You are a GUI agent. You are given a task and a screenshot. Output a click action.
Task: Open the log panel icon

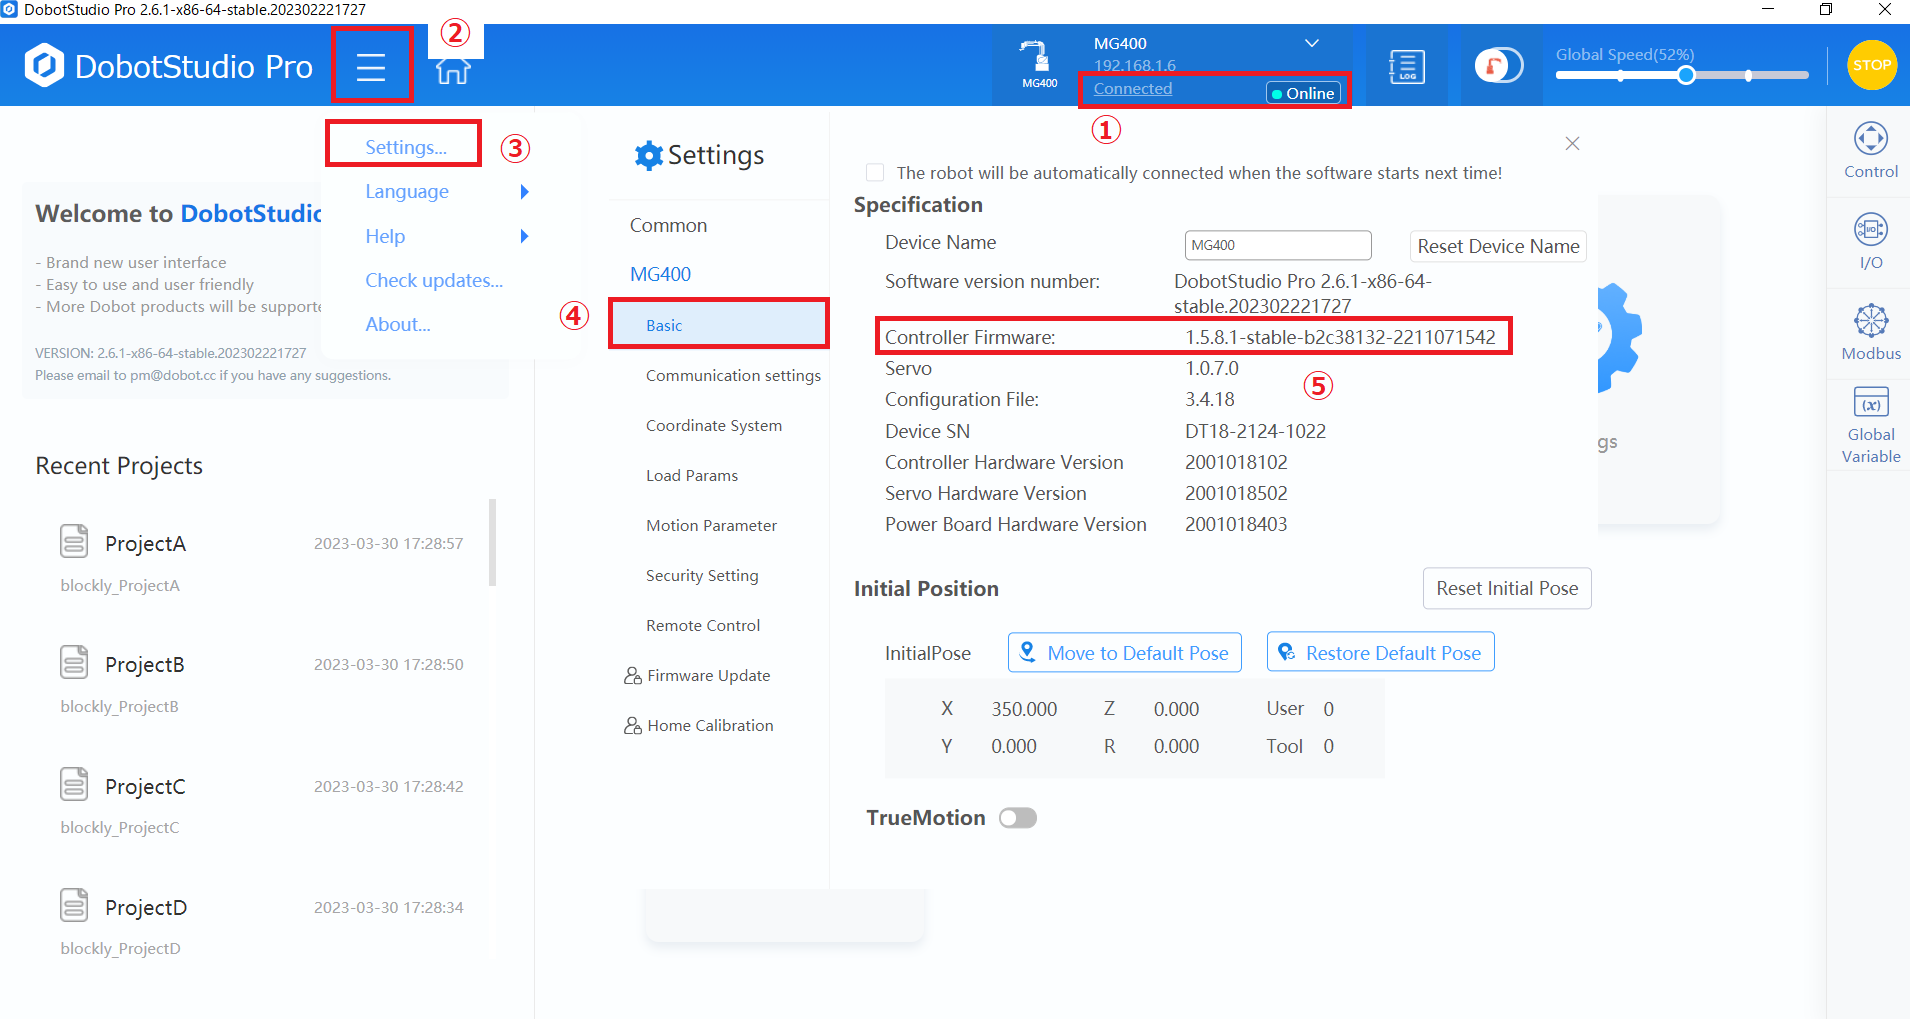pos(1406,67)
